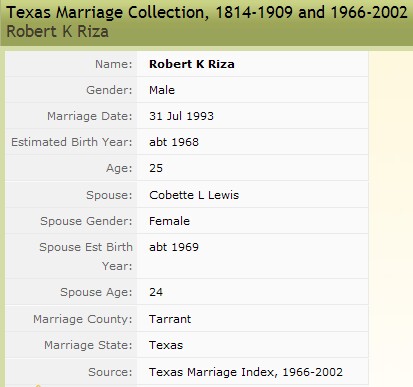The height and width of the screenshot is (387, 413).
Task: Click Spouse Gender value Female
Action: pyautogui.click(x=169, y=221)
